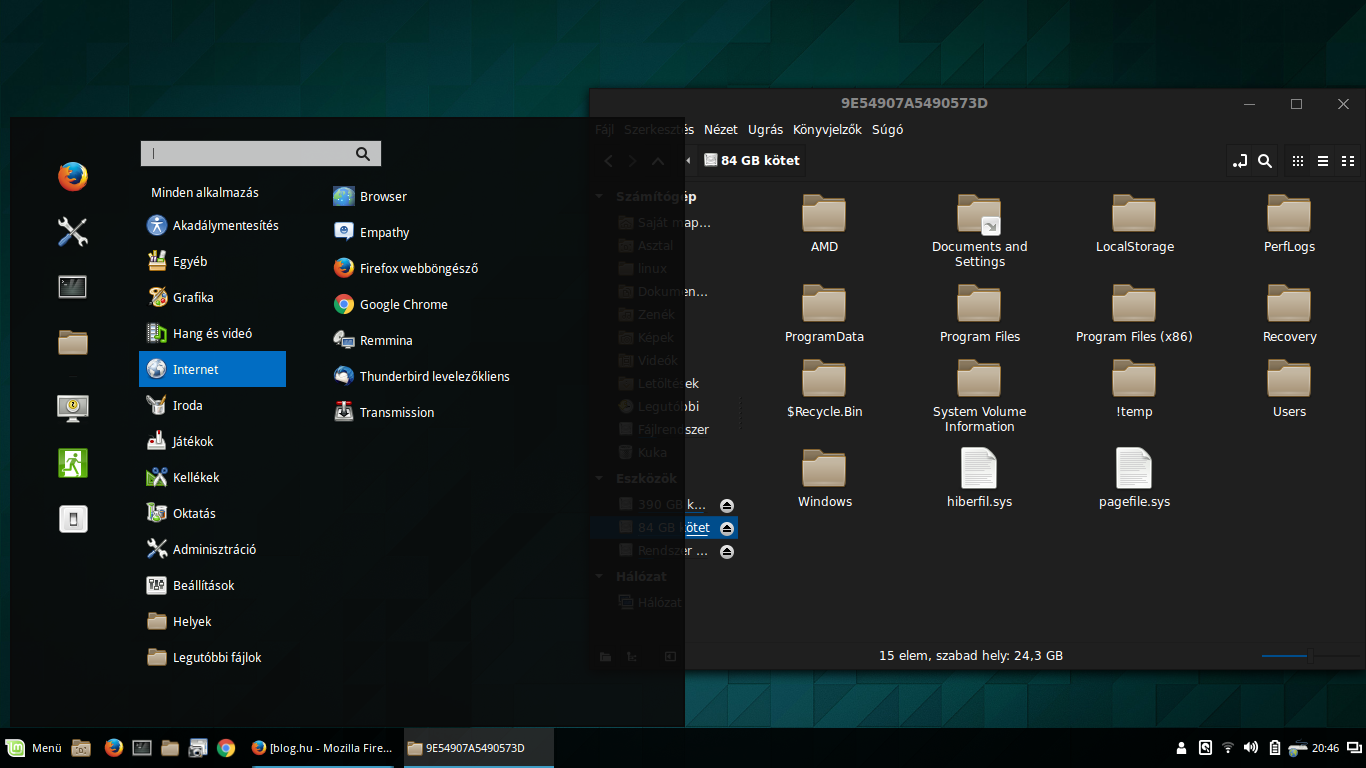Image resolution: width=1366 pixels, height=768 pixels.
Task: Select the hiberfil.sys file
Action: point(979,479)
